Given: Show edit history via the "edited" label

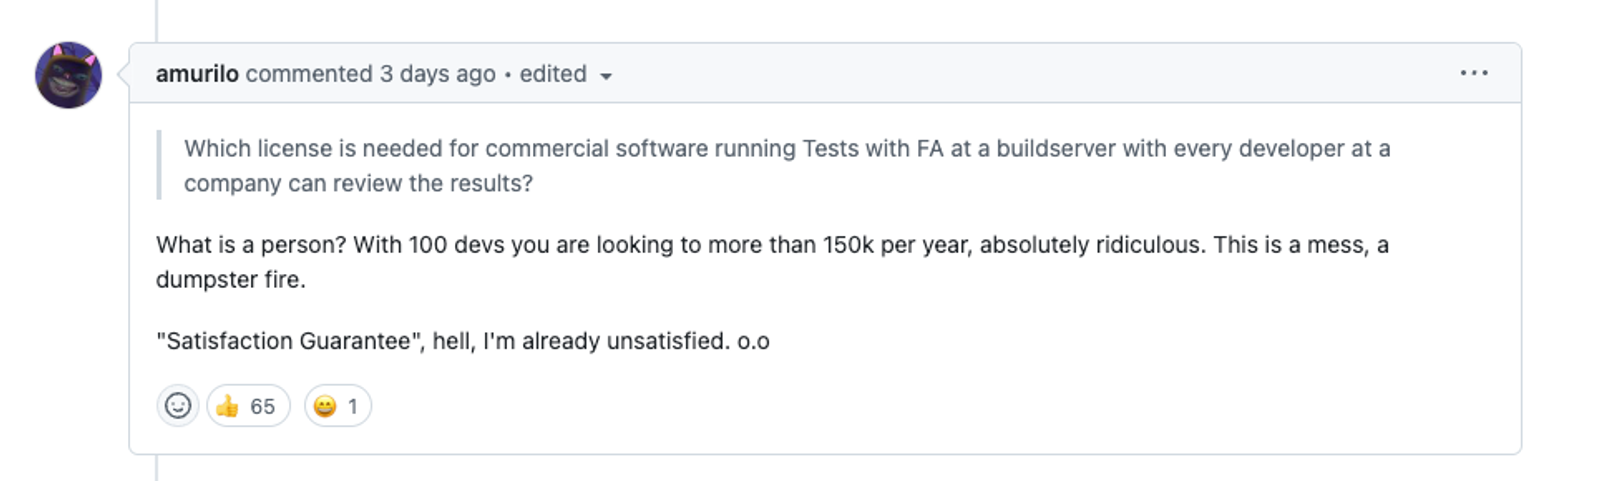Looking at the screenshot, I should [553, 74].
